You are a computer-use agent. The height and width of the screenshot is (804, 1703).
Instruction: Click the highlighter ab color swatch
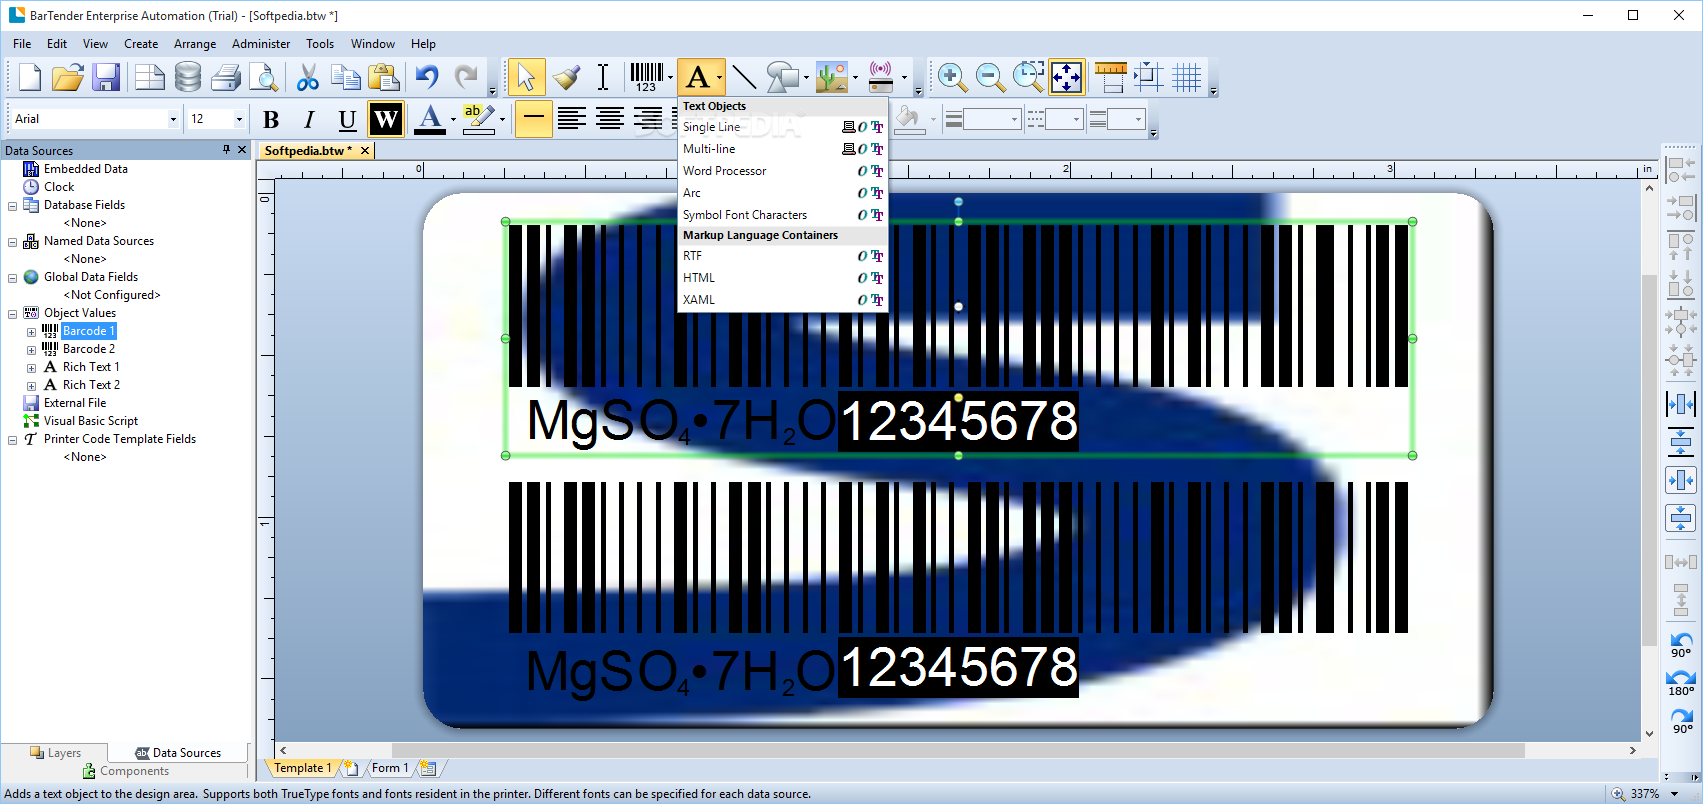pos(478,119)
